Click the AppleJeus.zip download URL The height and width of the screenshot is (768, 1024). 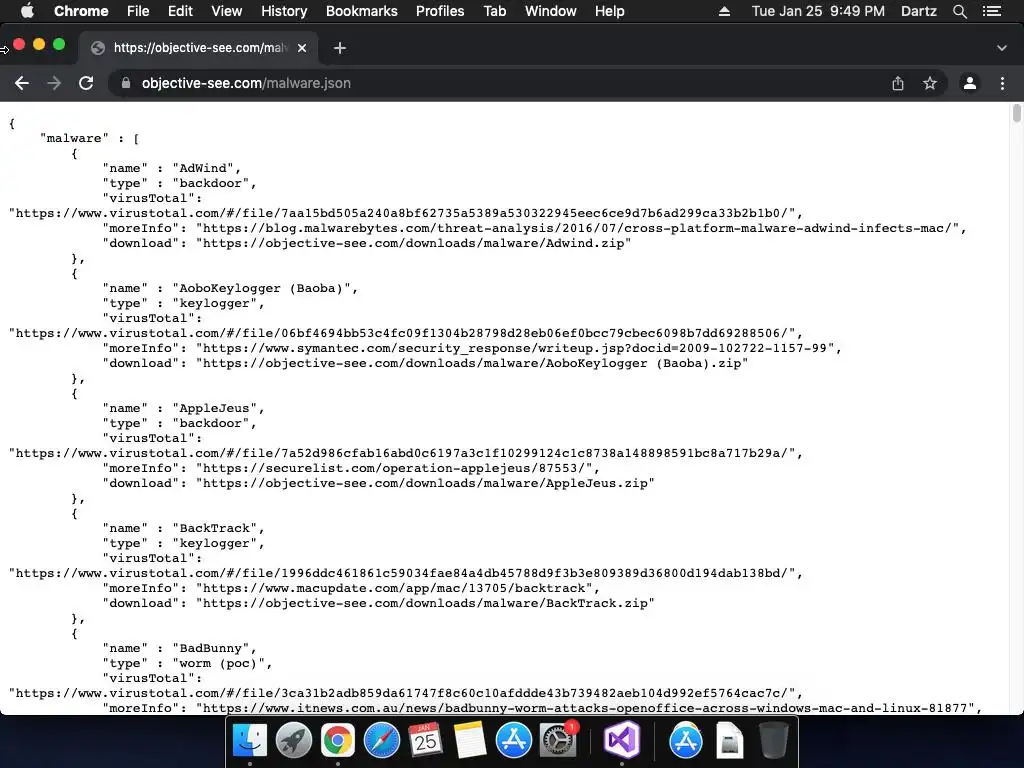pyautogui.click(x=425, y=484)
